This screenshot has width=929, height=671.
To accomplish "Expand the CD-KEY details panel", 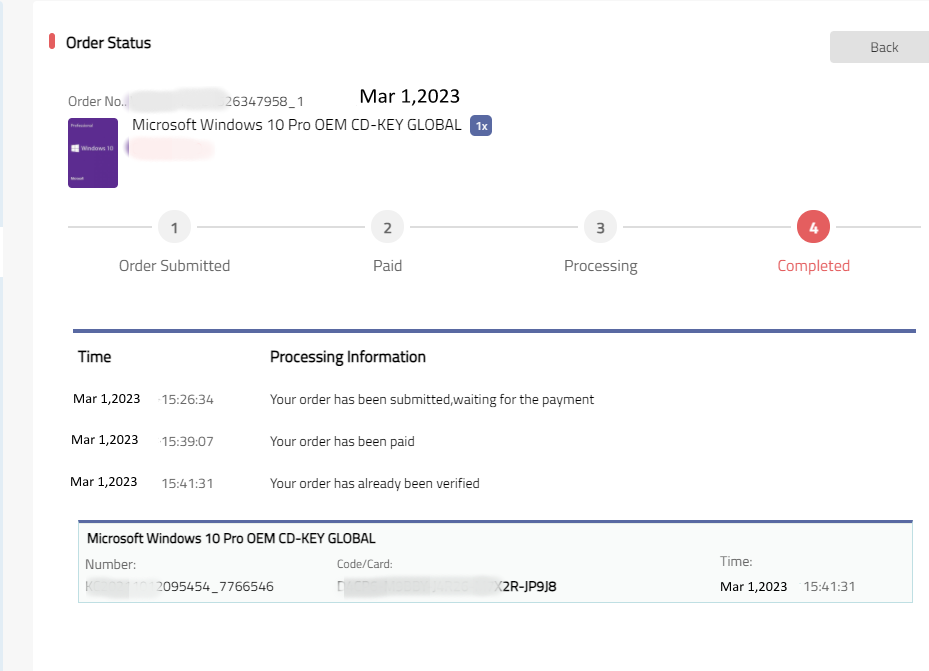I will tap(497, 560).
